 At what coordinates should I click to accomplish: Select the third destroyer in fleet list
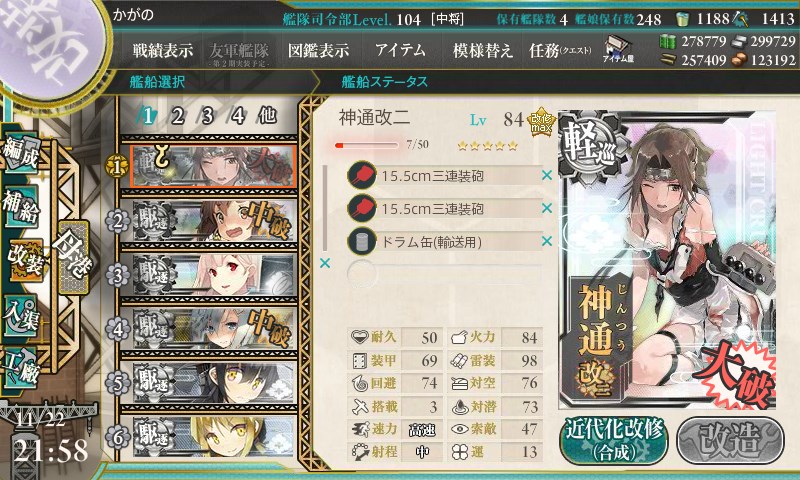pos(209,329)
